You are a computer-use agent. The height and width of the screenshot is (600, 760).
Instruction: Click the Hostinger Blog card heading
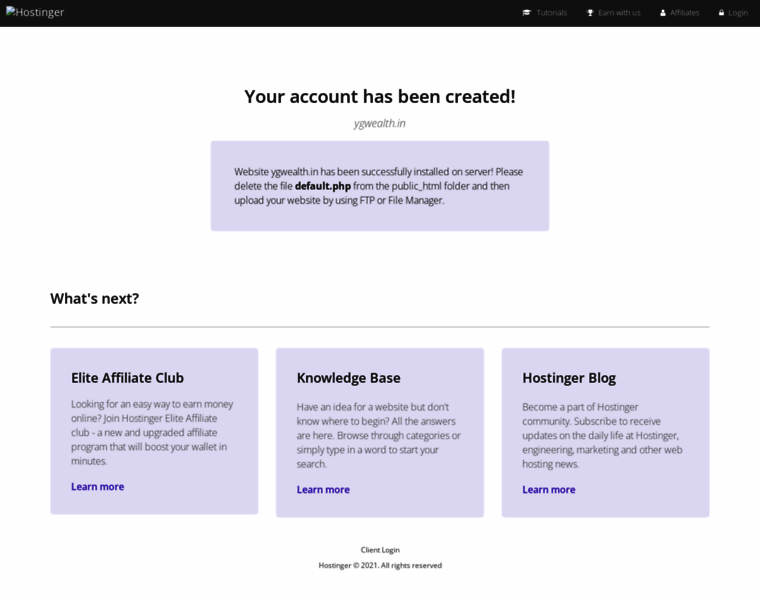pyautogui.click(x=569, y=378)
